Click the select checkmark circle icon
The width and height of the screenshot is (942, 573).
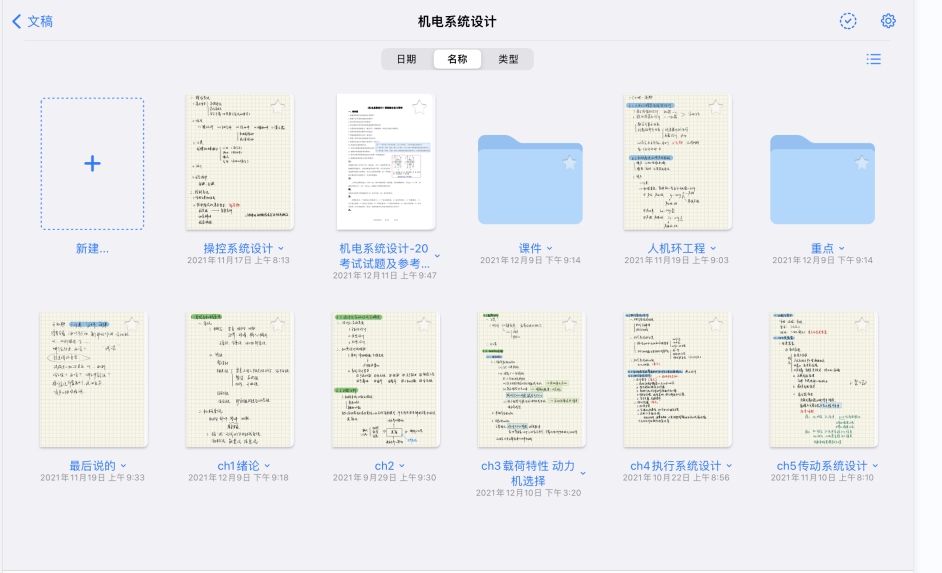pos(848,21)
